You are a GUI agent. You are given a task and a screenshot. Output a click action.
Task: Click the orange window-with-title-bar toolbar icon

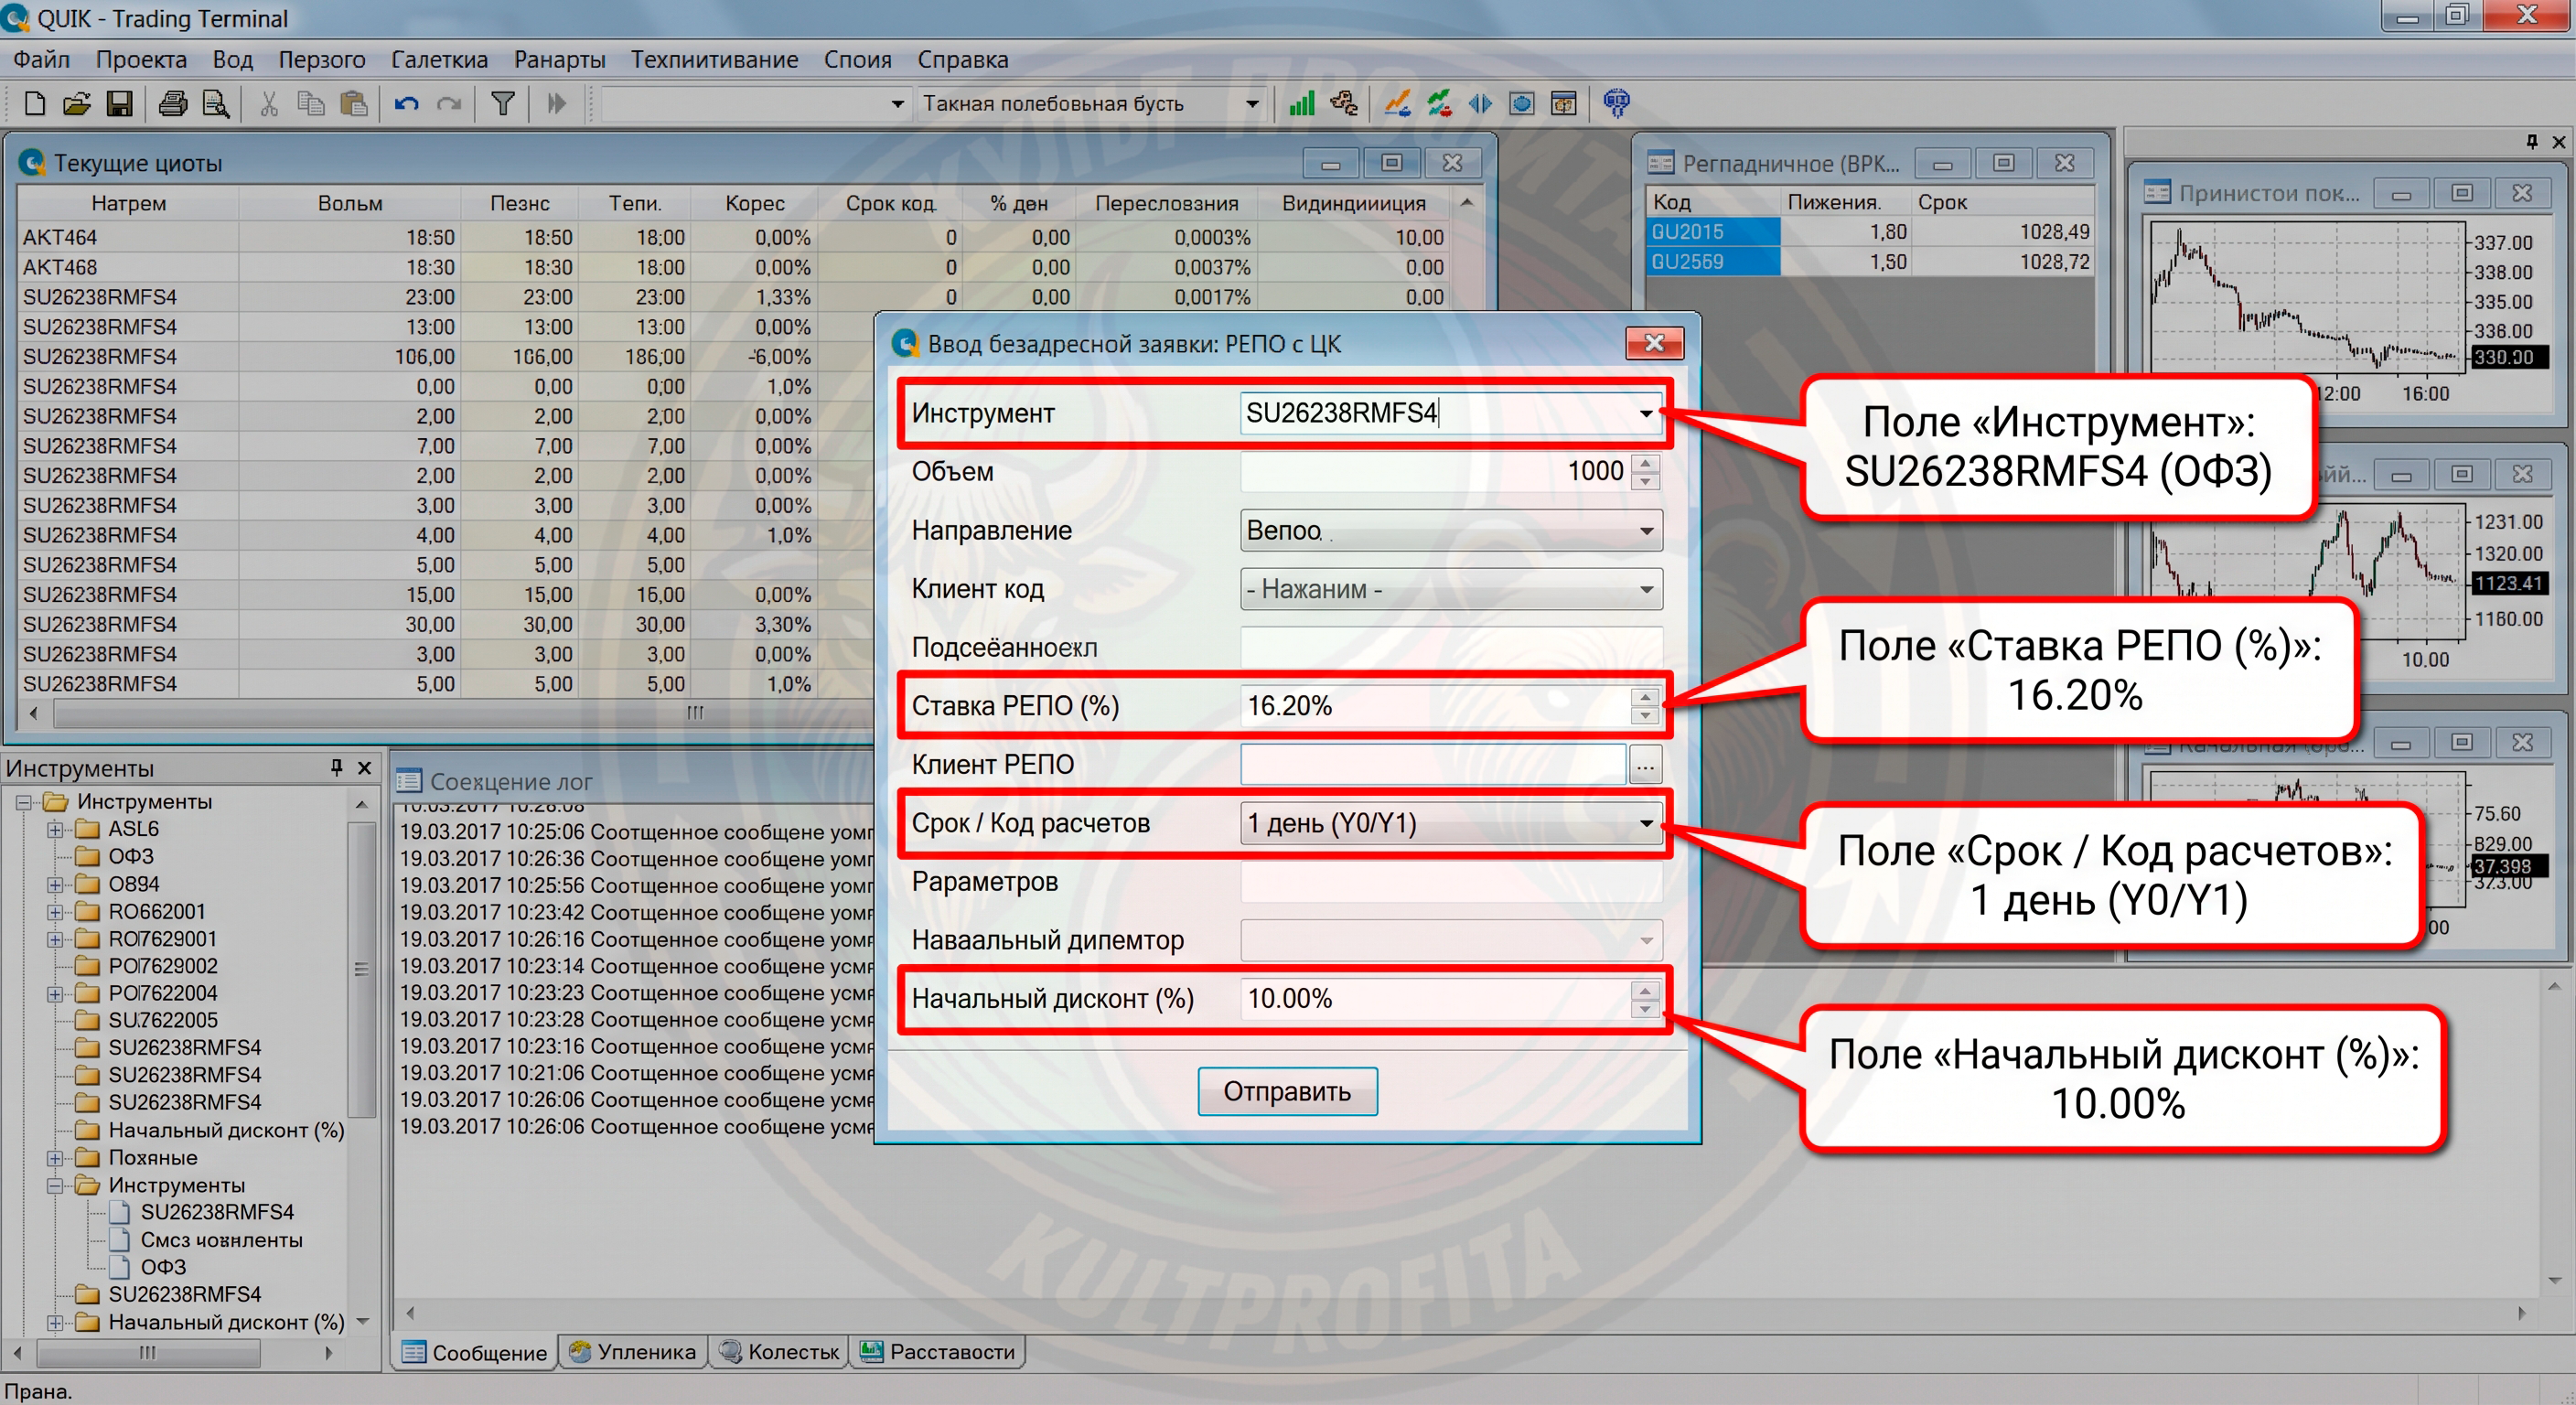coord(1564,103)
